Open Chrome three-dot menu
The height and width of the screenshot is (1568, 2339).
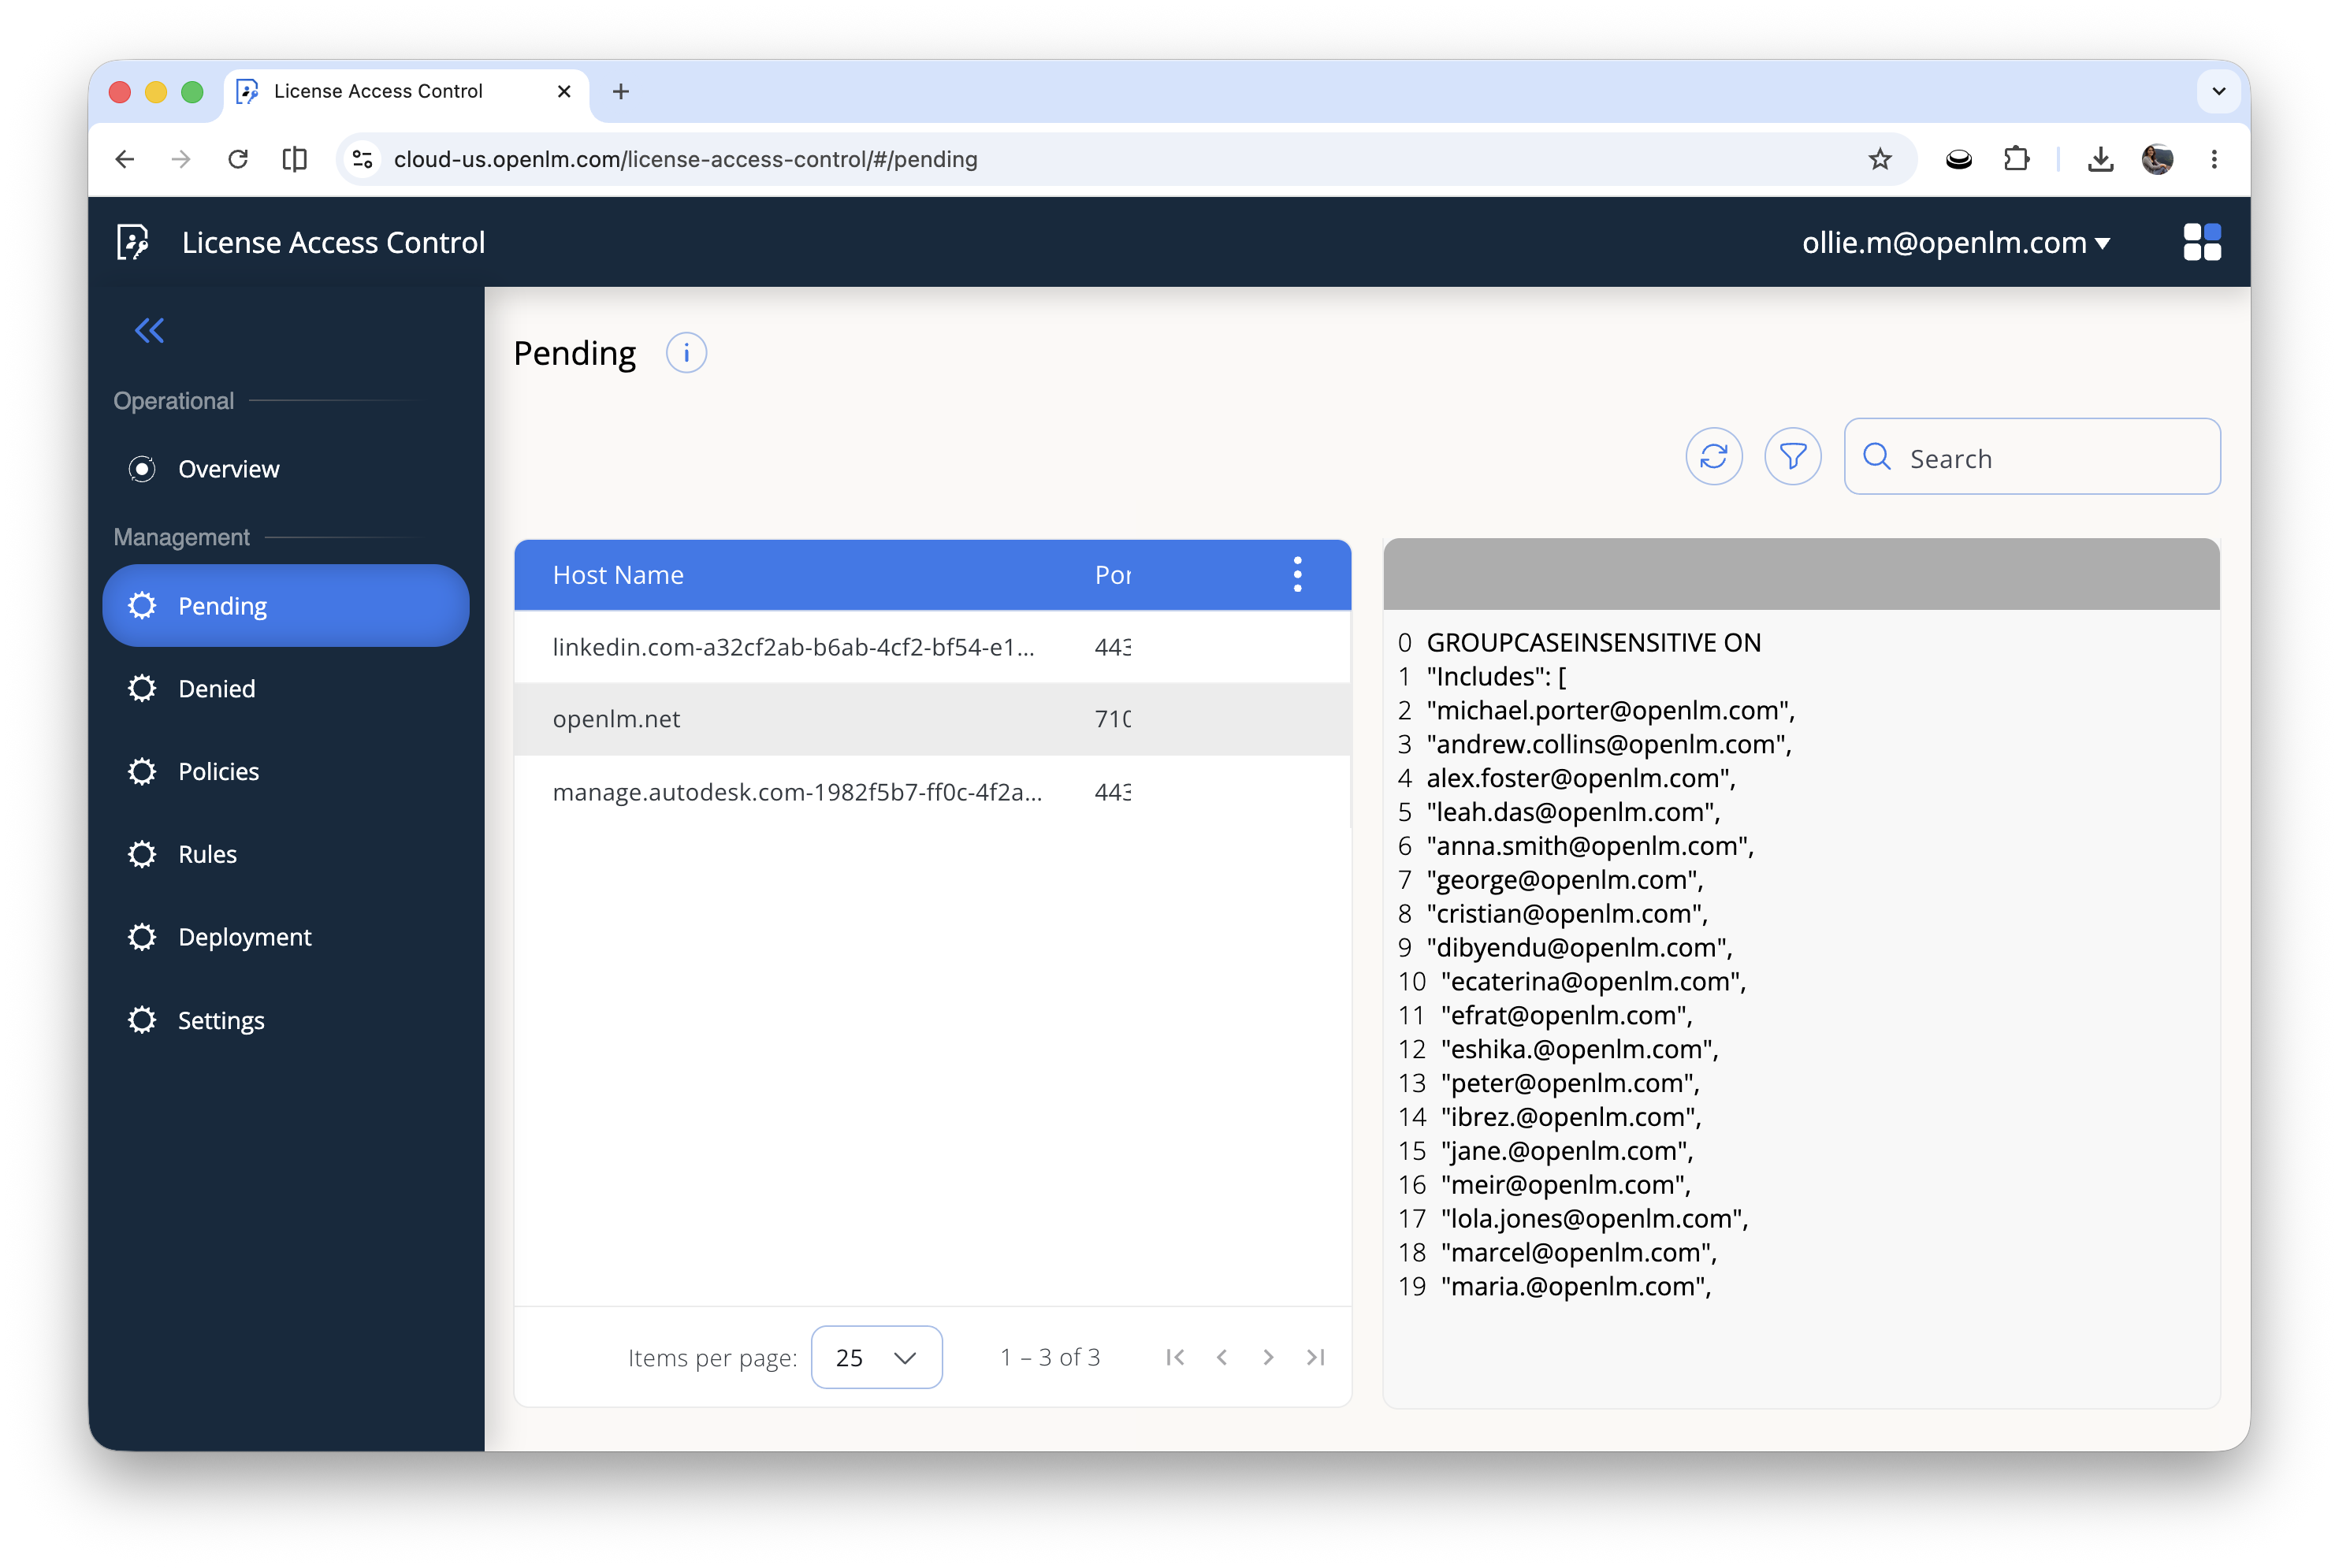click(2214, 159)
